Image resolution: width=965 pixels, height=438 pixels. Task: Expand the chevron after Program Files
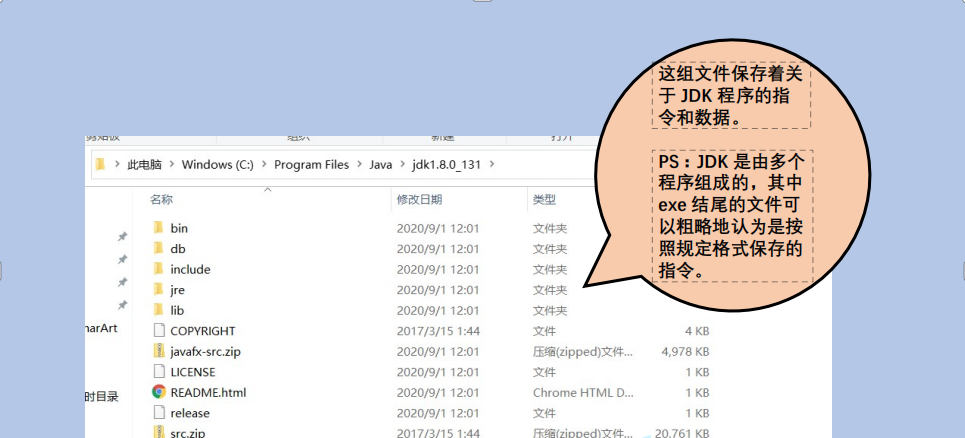point(359,165)
